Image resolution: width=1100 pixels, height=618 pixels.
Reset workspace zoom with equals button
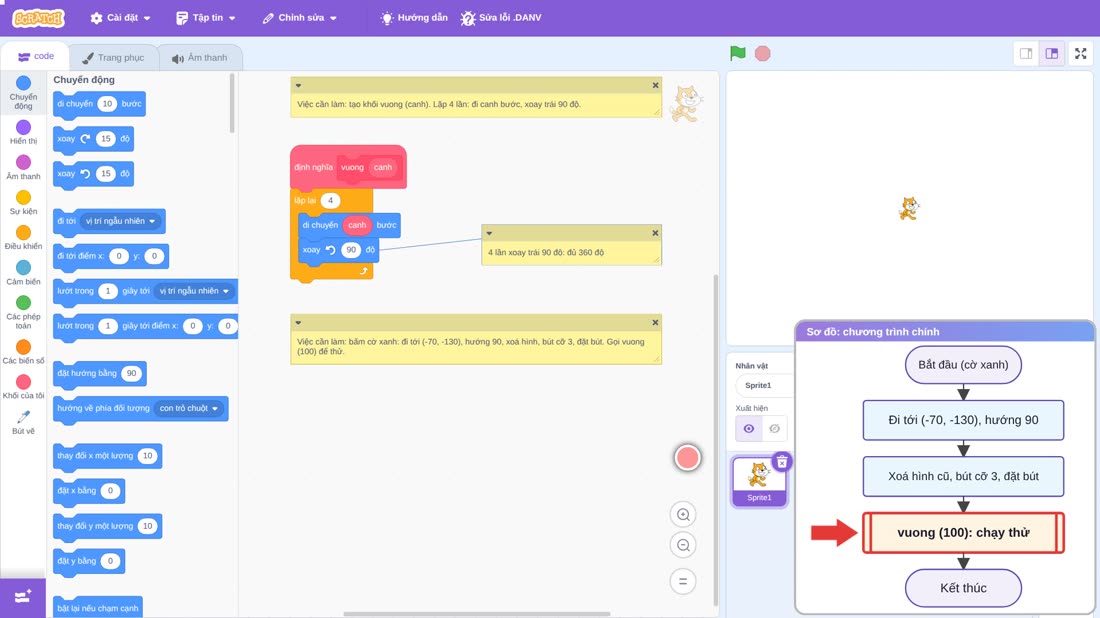click(x=683, y=581)
